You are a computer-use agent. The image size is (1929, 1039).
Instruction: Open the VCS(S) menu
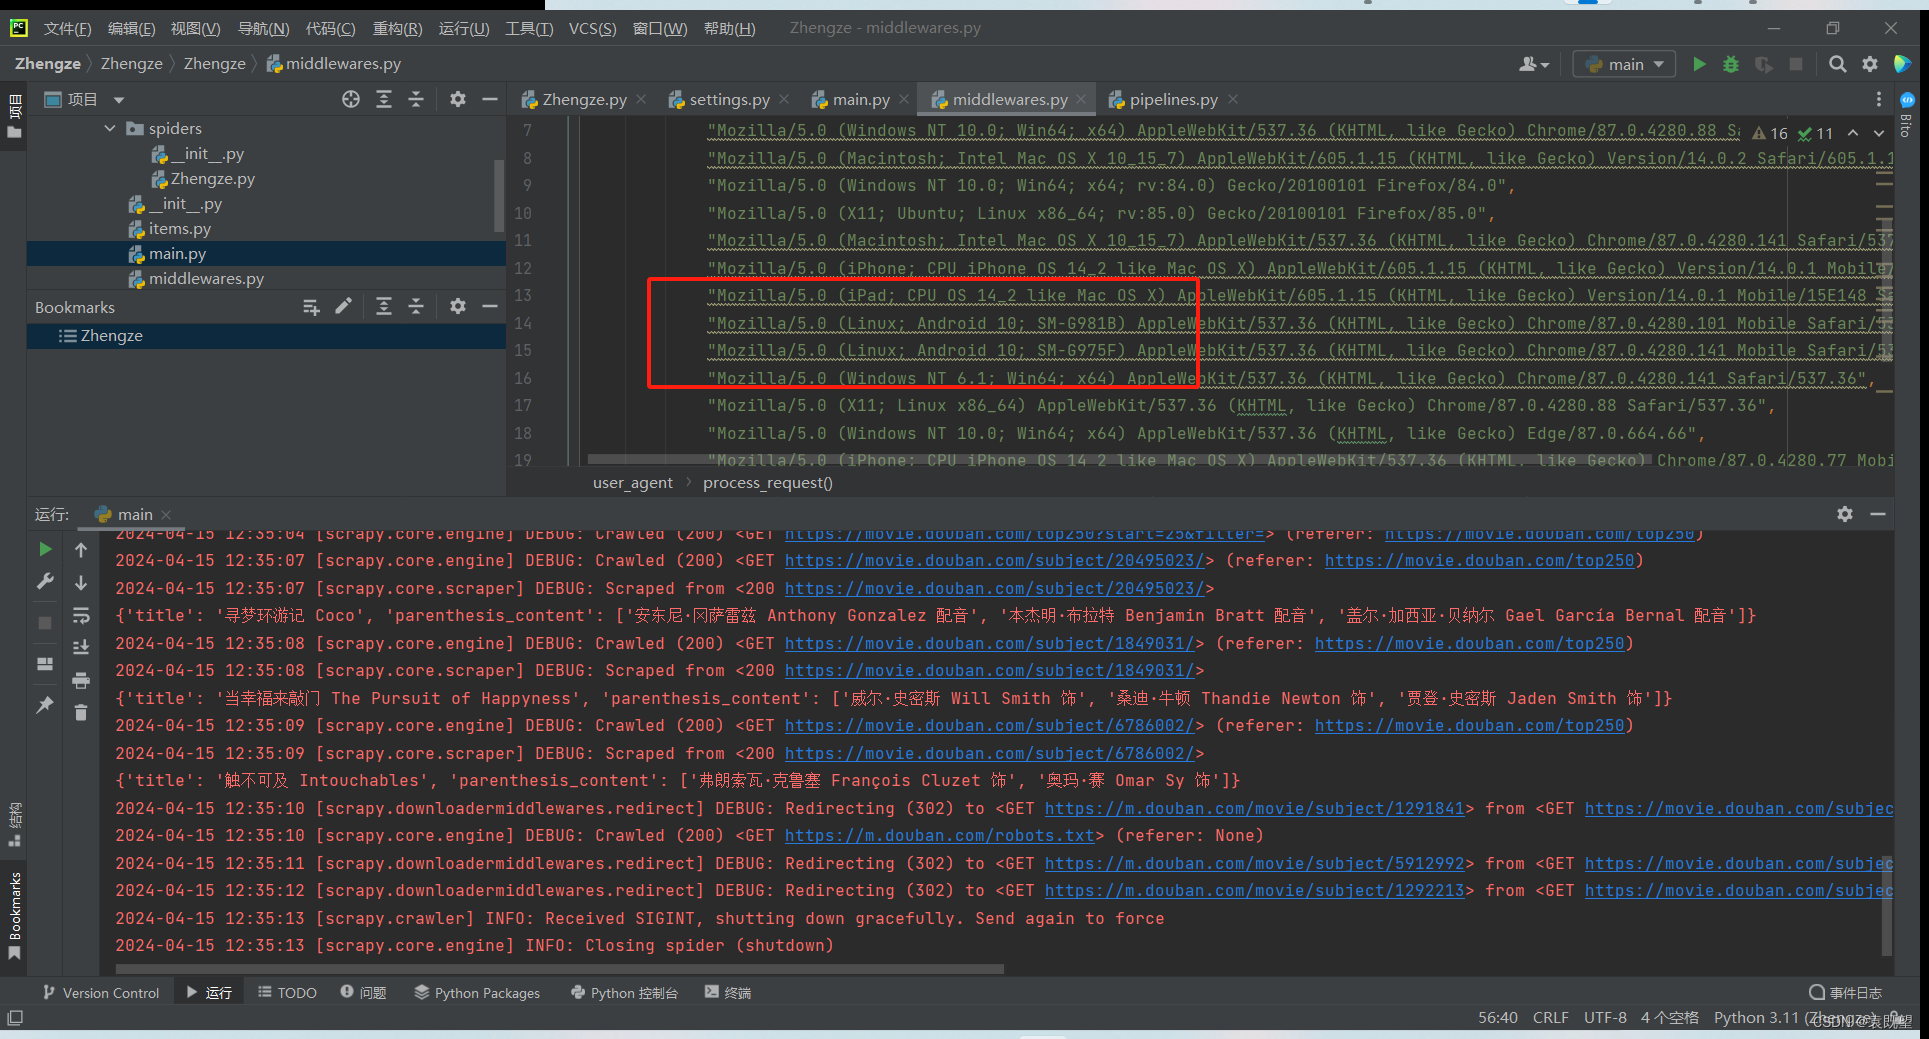[592, 28]
